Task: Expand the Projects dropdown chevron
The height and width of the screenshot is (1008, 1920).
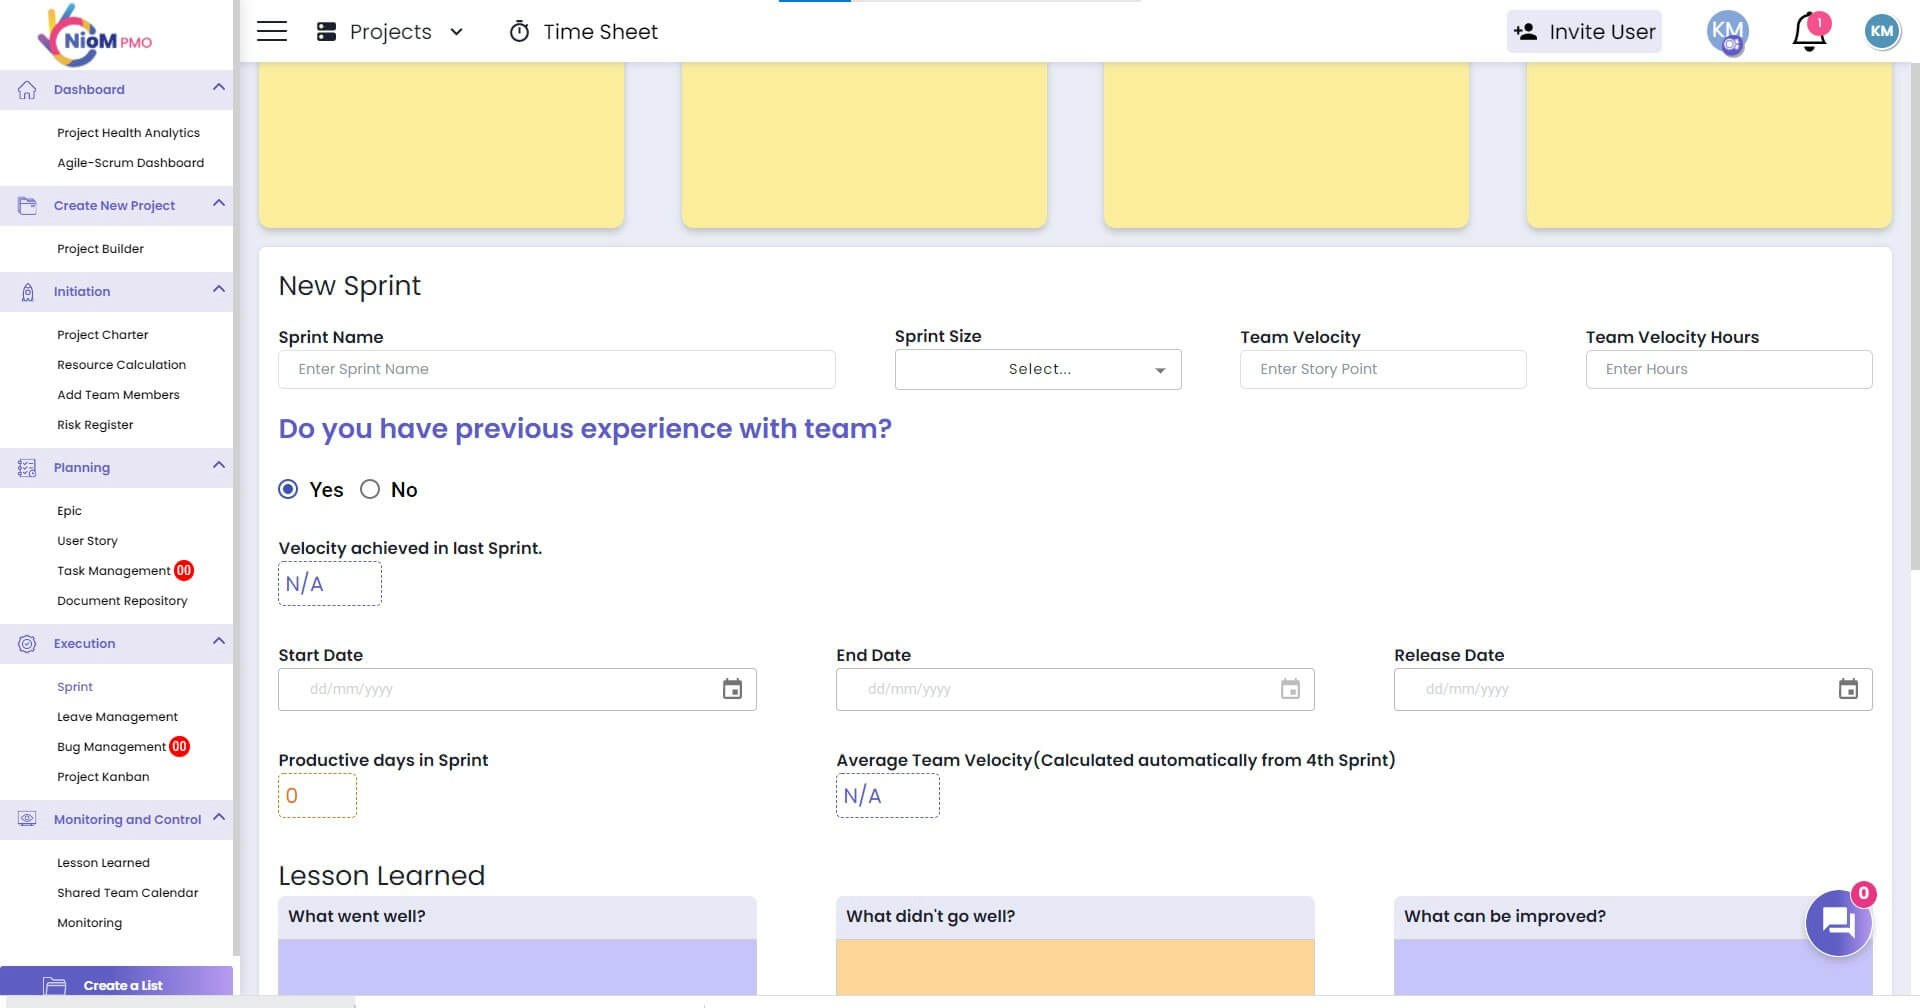Action: [457, 32]
